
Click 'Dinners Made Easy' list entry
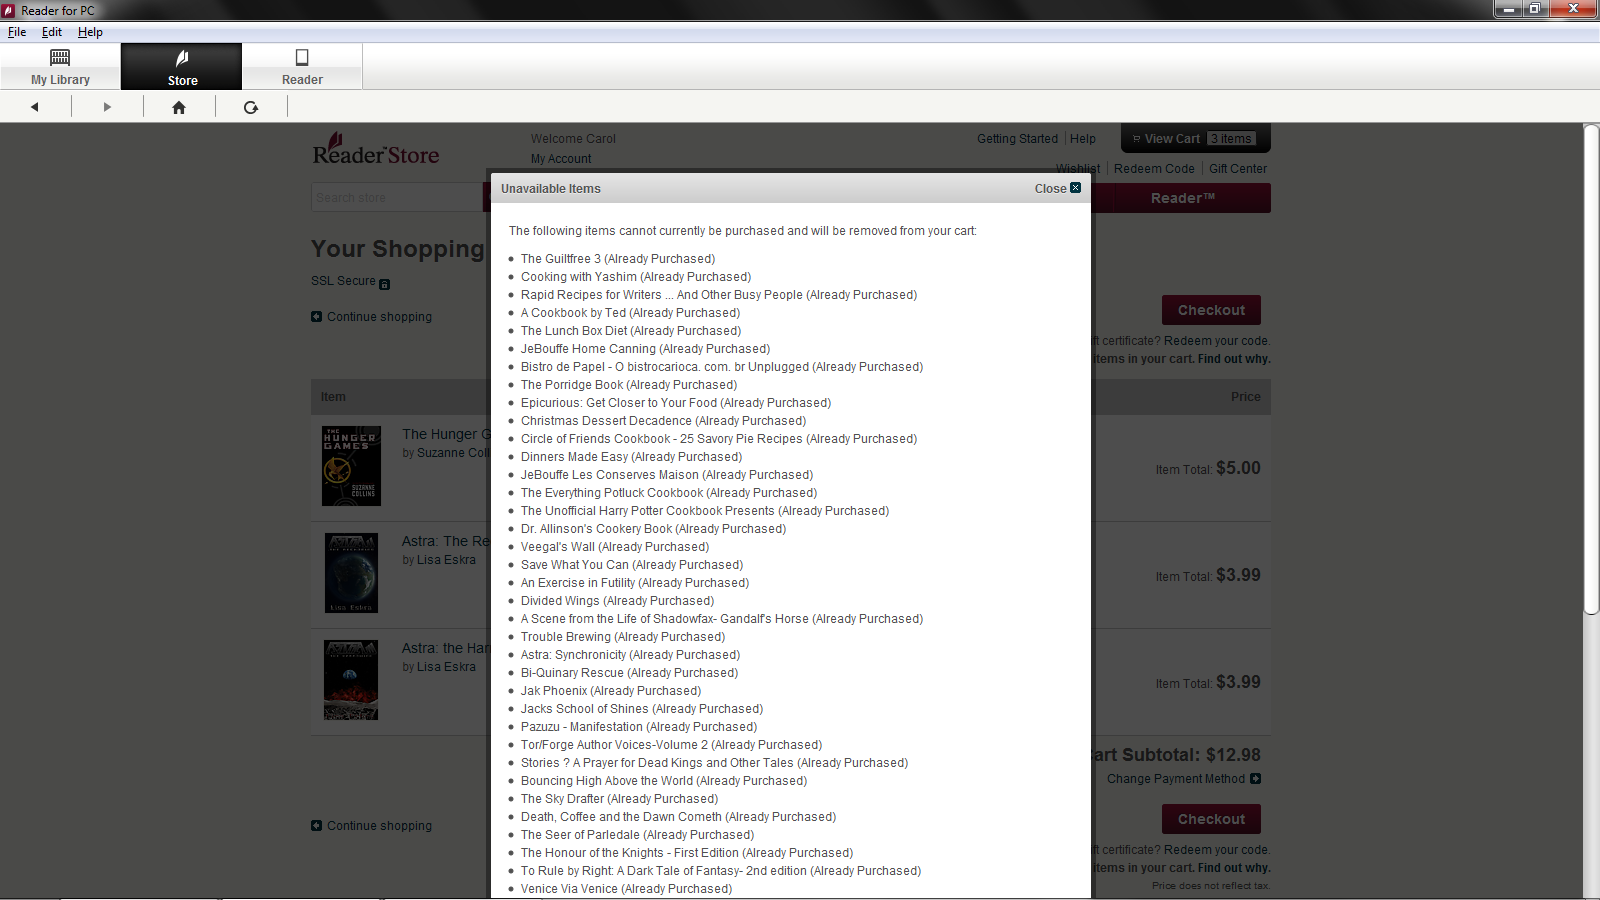click(631, 457)
